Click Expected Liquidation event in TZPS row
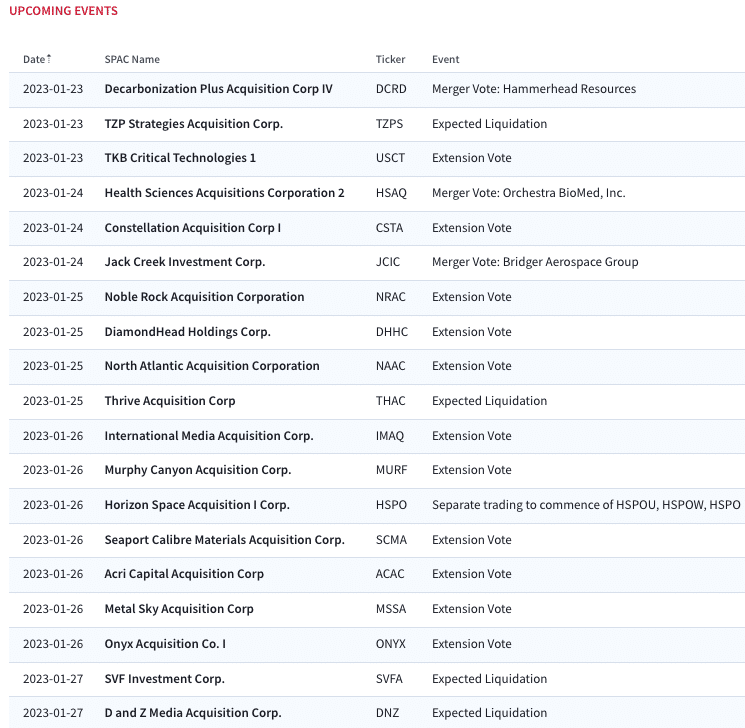745x728 pixels. 489,124
